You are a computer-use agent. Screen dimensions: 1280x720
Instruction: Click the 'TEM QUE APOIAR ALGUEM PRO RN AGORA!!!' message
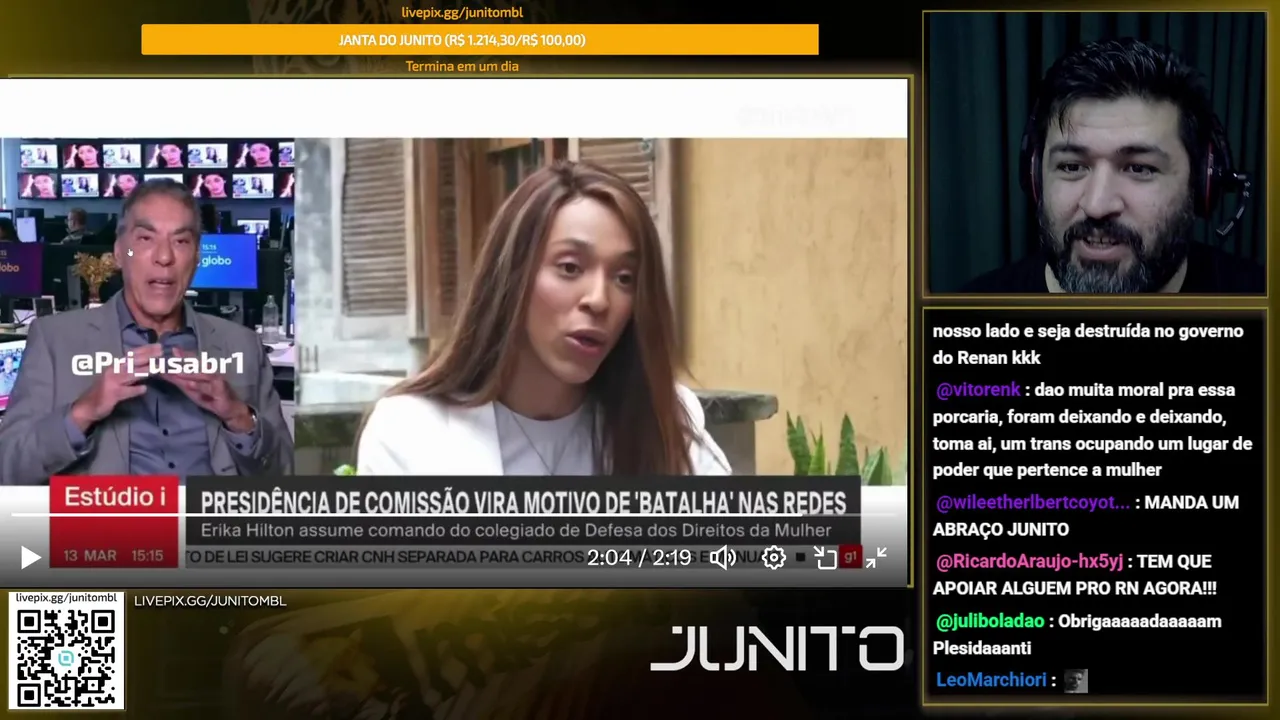[x=1075, y=575]
